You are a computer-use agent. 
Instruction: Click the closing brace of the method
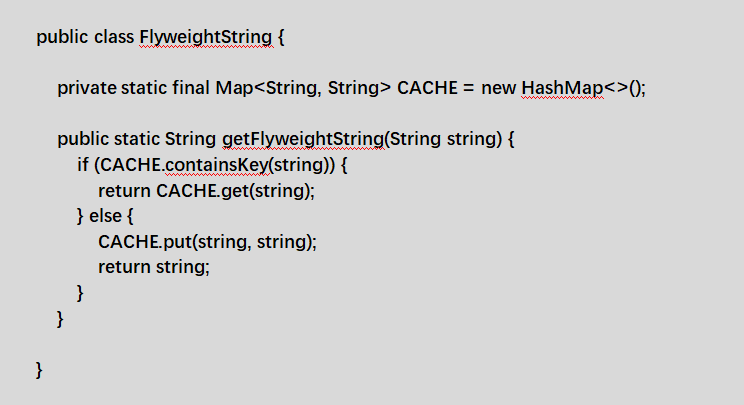(60, 319)
